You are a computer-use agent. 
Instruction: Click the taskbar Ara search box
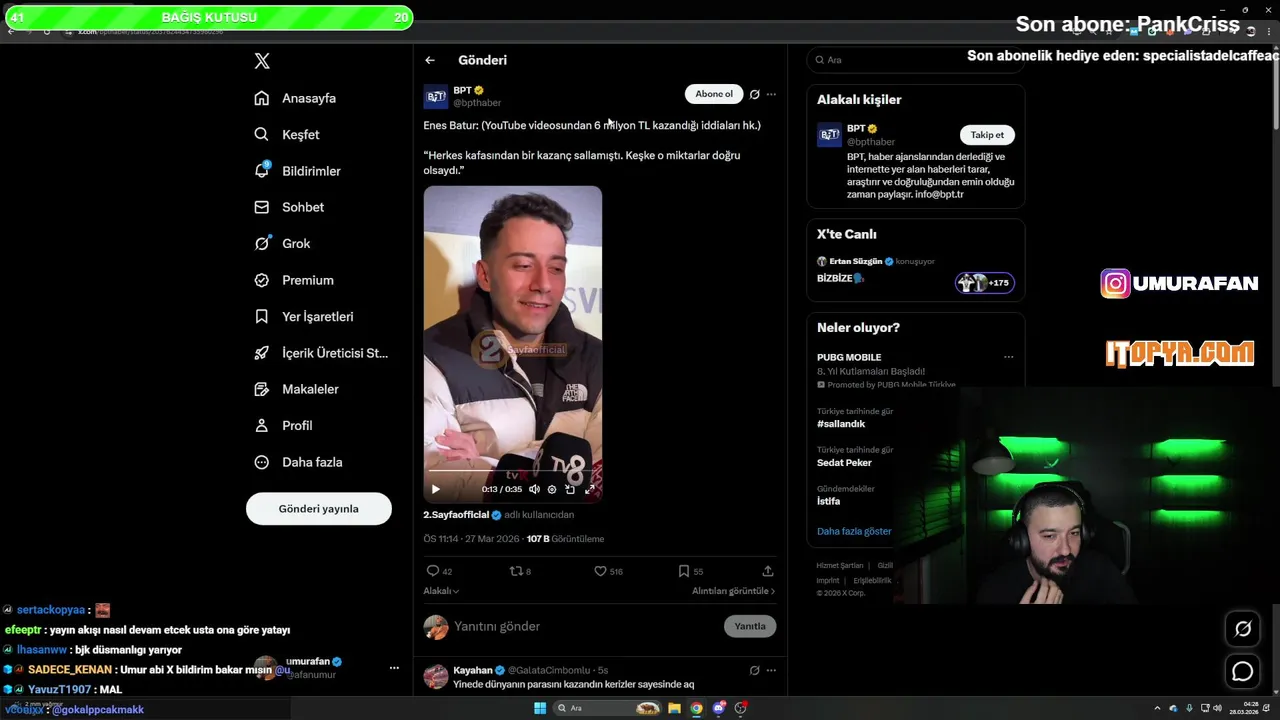coord(609,708)
